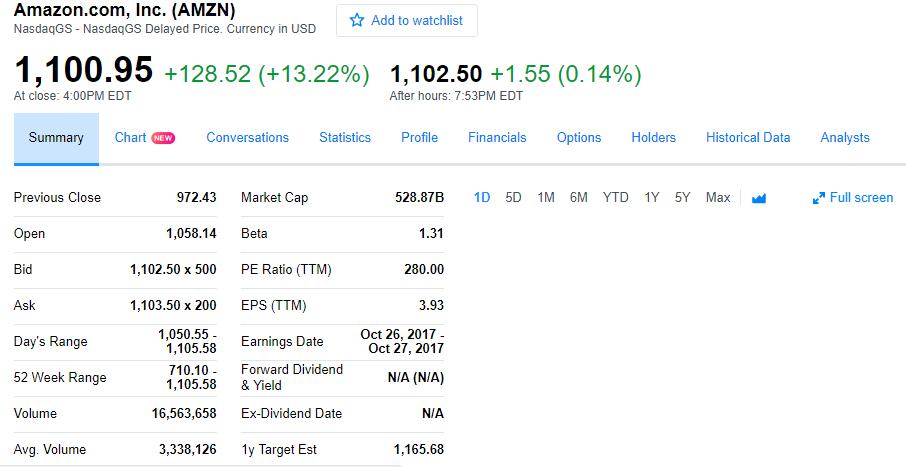The image size is (906, 467).
Task: Select the Holders tab
Action: (653, 138)
